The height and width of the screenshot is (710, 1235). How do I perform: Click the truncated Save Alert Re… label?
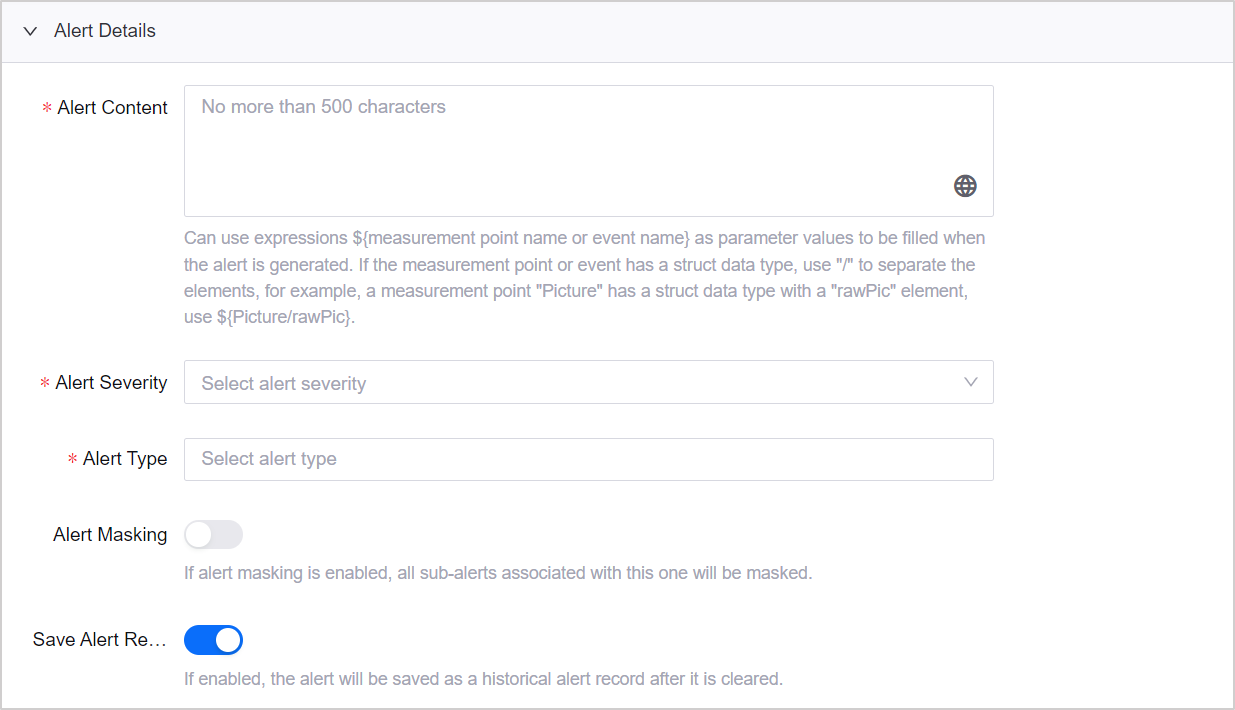[100, 640]
